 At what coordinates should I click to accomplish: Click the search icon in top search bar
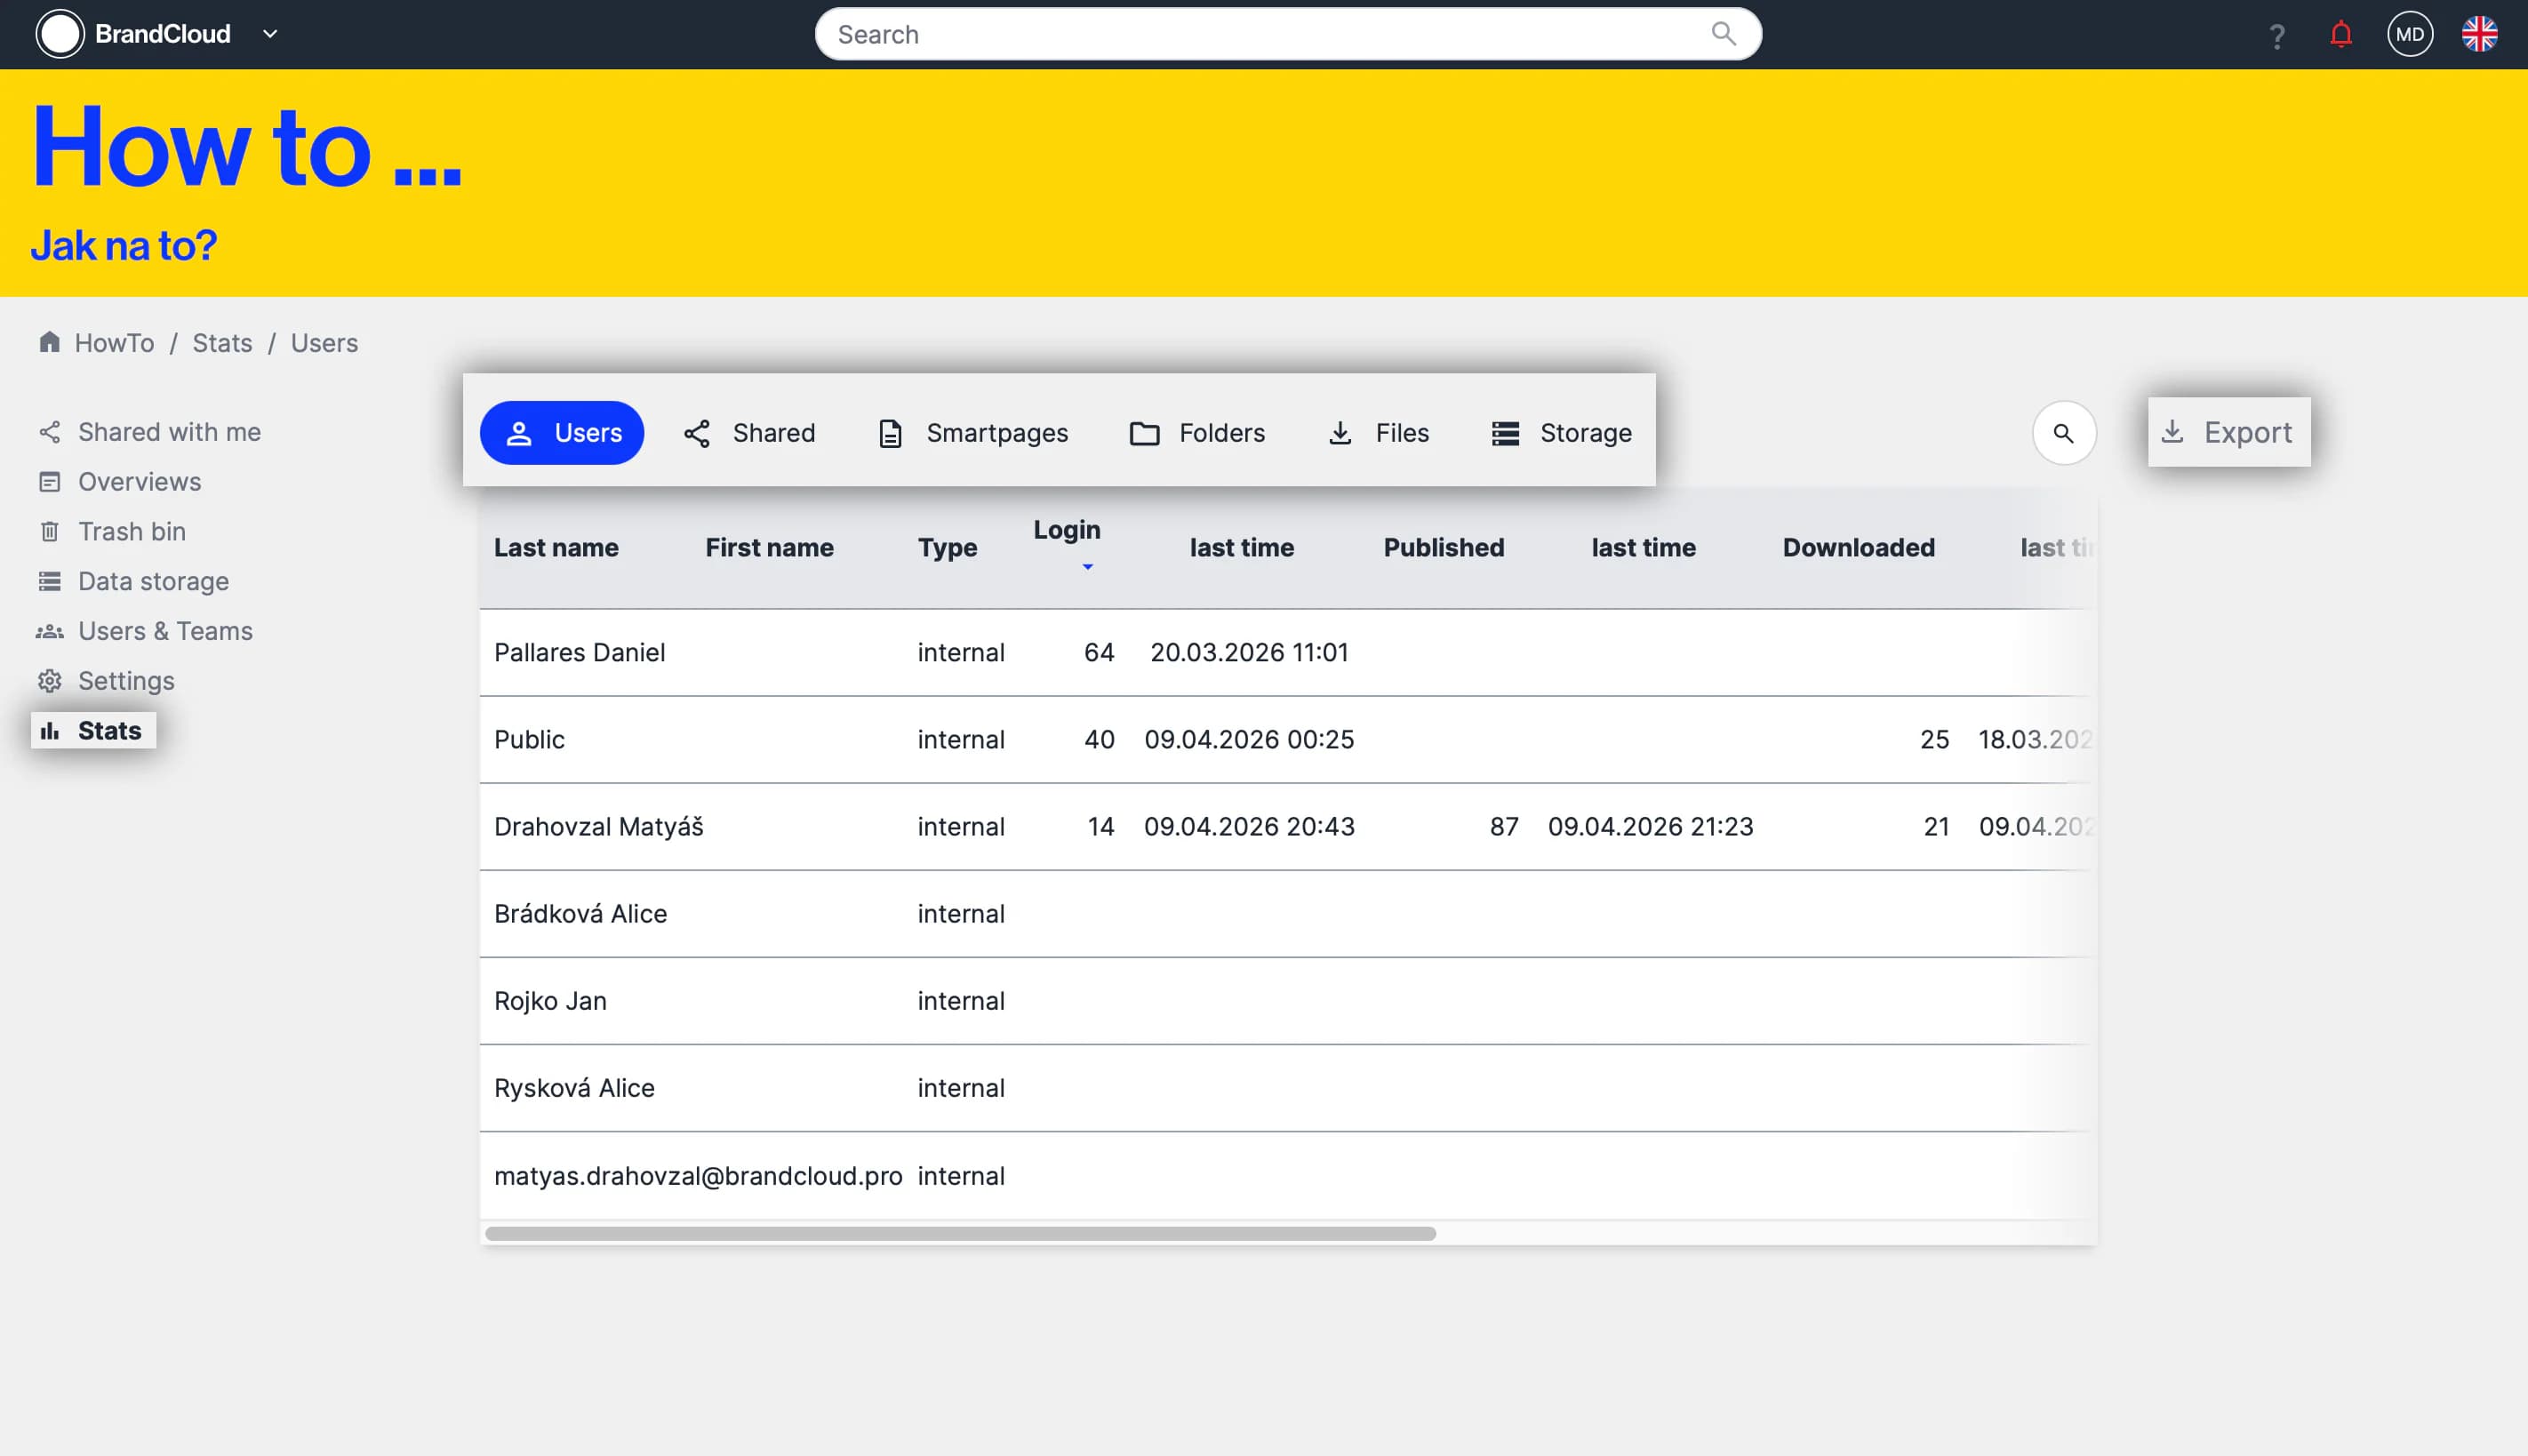(x=1723, y=34)
